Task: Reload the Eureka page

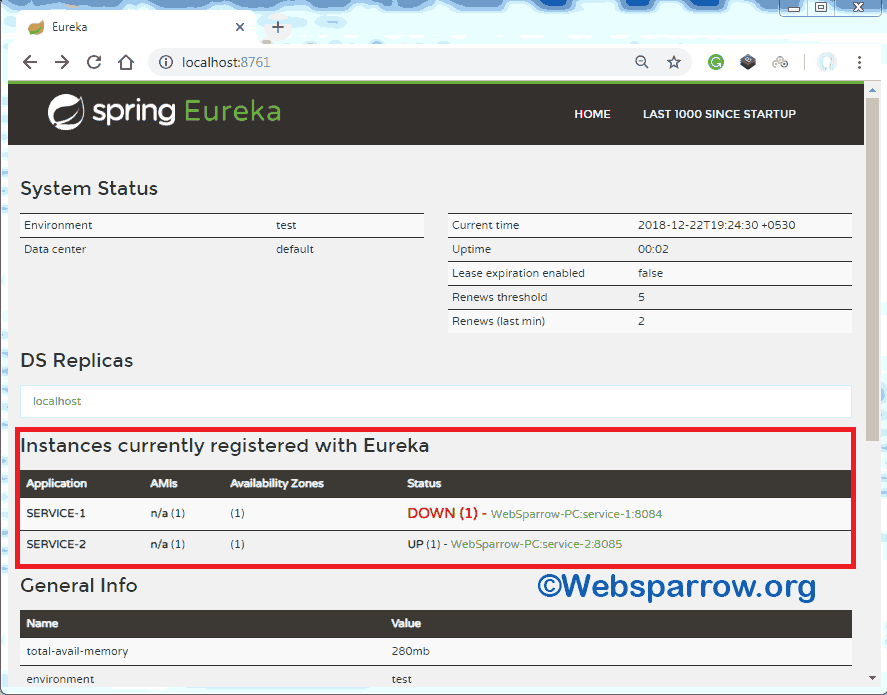Action: pyautogui.click(x=94, y=62)
